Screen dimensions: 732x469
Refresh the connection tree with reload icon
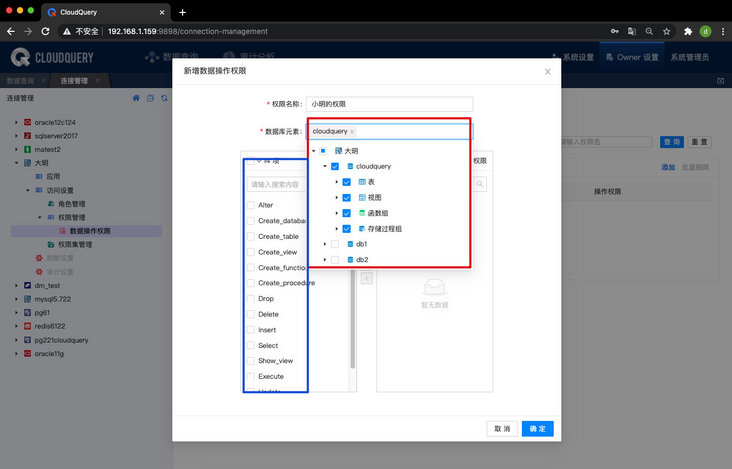[164, 98]
